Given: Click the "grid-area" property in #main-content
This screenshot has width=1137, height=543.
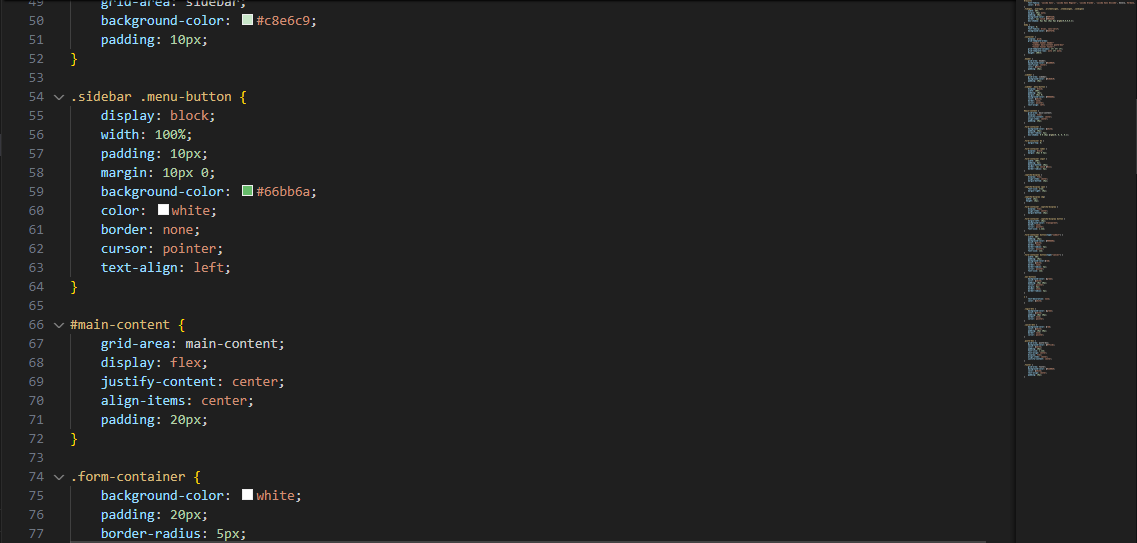Looking at the screenshot, I should 135,344.
